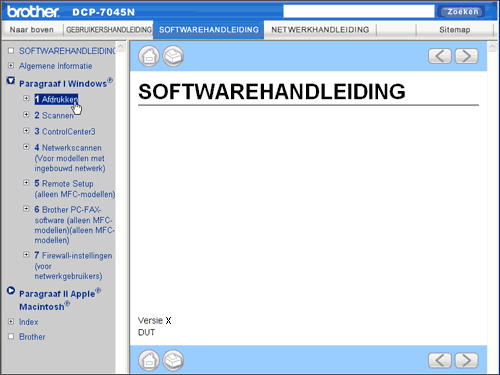
Task: Switch to NETWERKHANDLEIDING tab
Action: [x=320, y=30]
